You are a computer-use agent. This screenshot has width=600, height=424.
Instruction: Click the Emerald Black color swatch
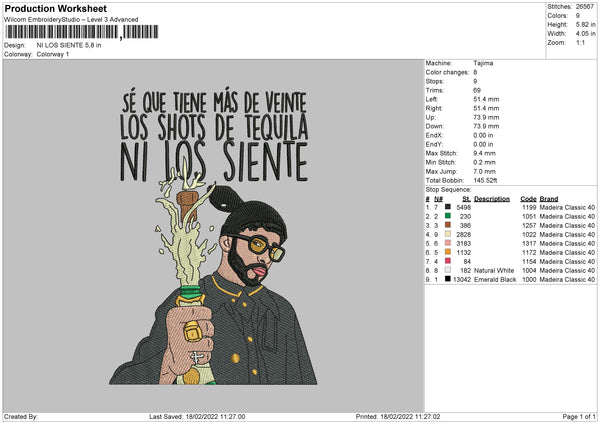pos(448,279)
